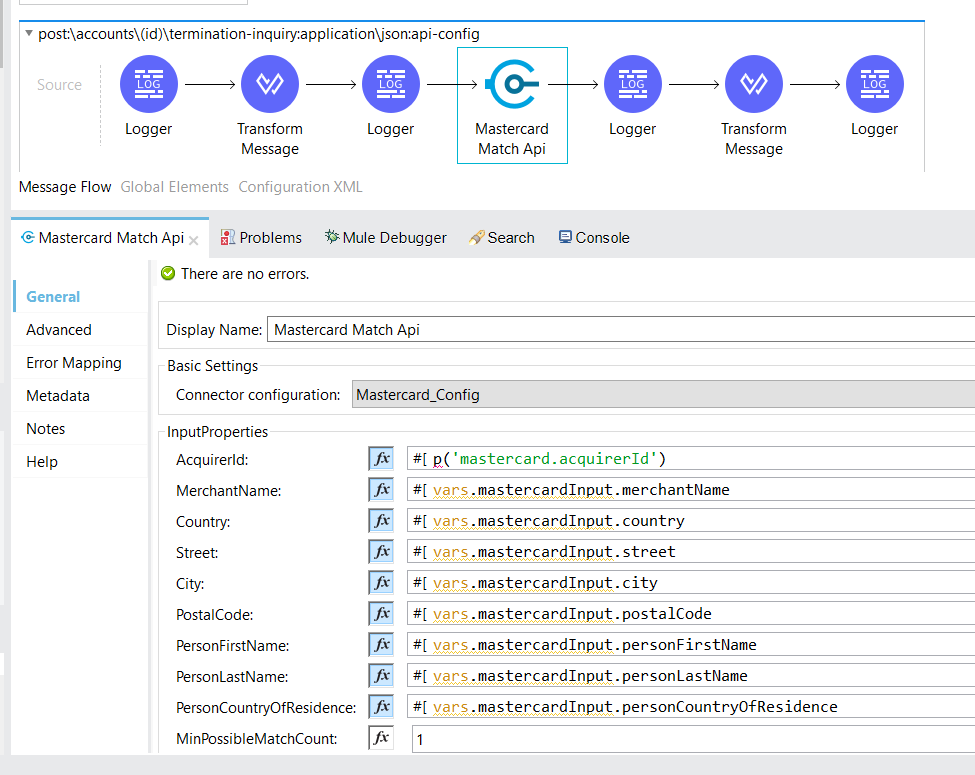Image resolution: width=975 pixels, height=775 pixels.
Task: Open the Connector configuration dropdown Mastercard_Config
Action: pos(663,395)
